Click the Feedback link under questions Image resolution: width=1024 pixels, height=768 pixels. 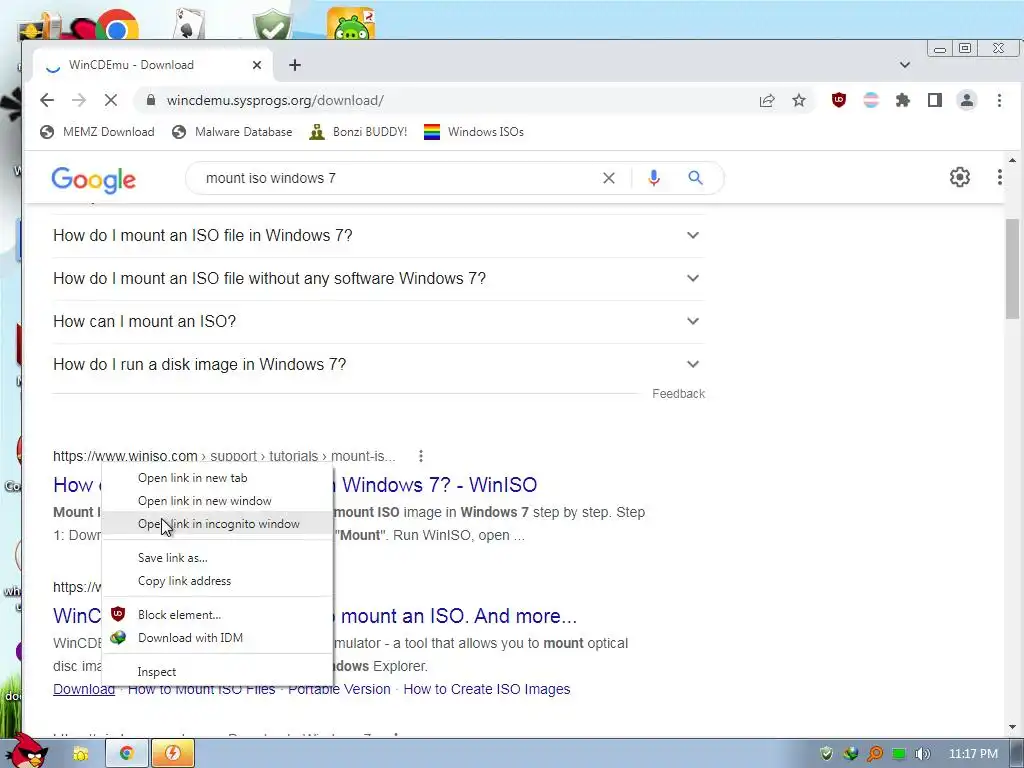[x=679, y=394]
